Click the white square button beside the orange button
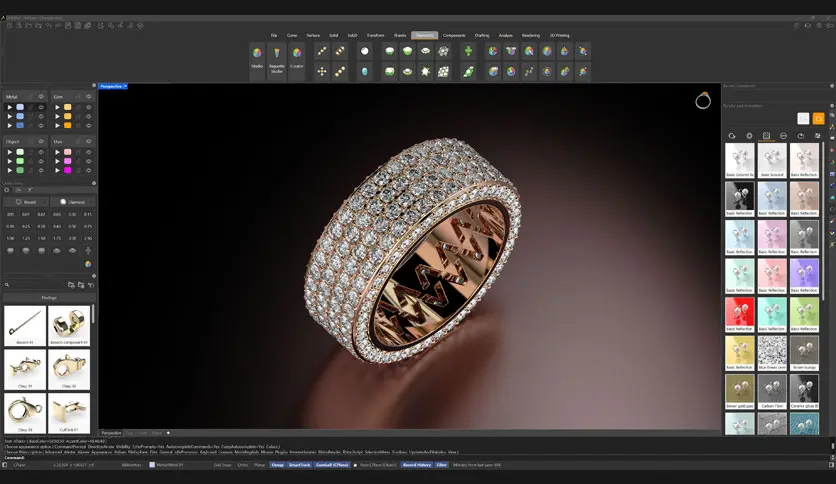Image resolution: width=836 pixels, height=484 pixels. [803, 118]
